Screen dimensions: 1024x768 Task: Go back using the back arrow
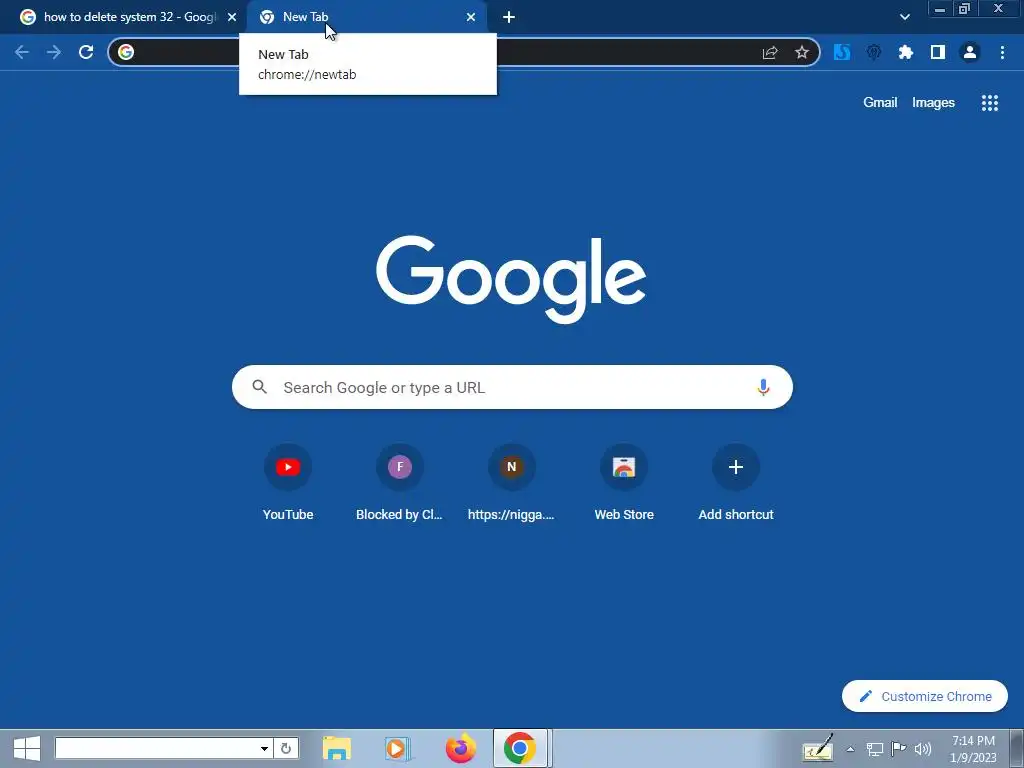(22, 52)
